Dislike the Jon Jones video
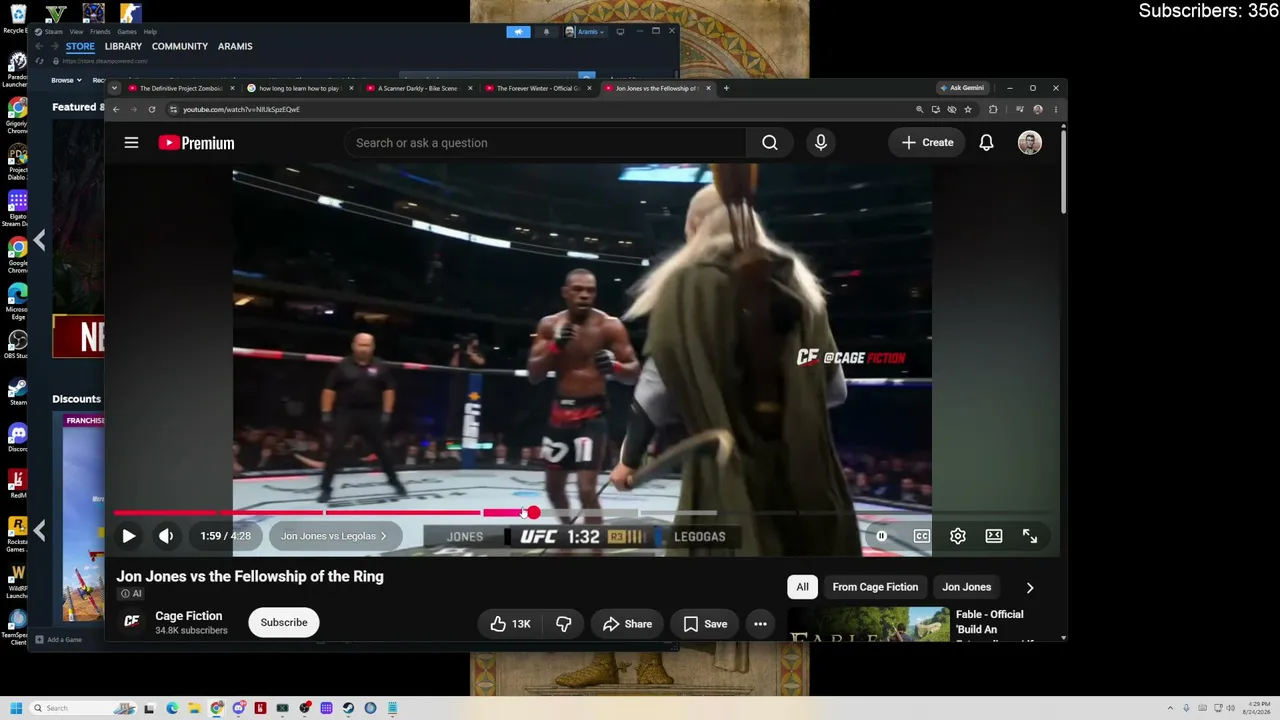This screenshot has width=1280, height=720. 564,624
